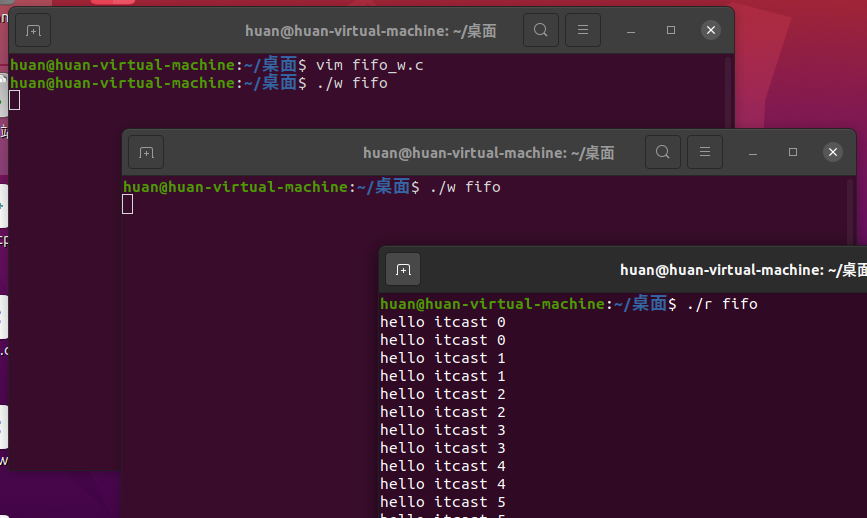Click second 'hello itcast 2' output line
The width and height of the screenshot is (867, 518).
443,412
